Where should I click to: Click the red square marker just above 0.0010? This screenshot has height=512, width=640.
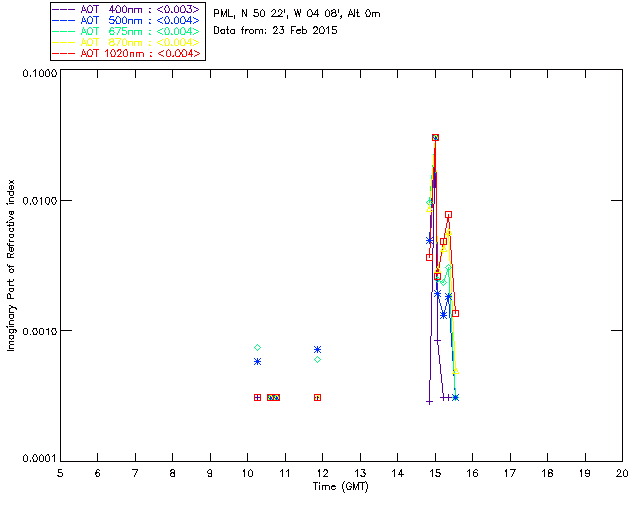[x=456, y=314]
